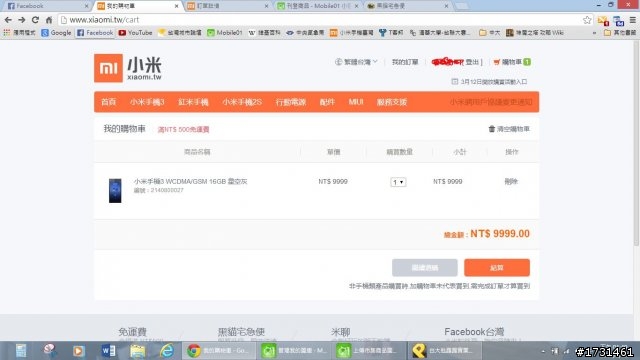The height and width of the screenshot is (360, 640).
Task: Reload the page with the refresh icon
Action: tap(35, 20)
